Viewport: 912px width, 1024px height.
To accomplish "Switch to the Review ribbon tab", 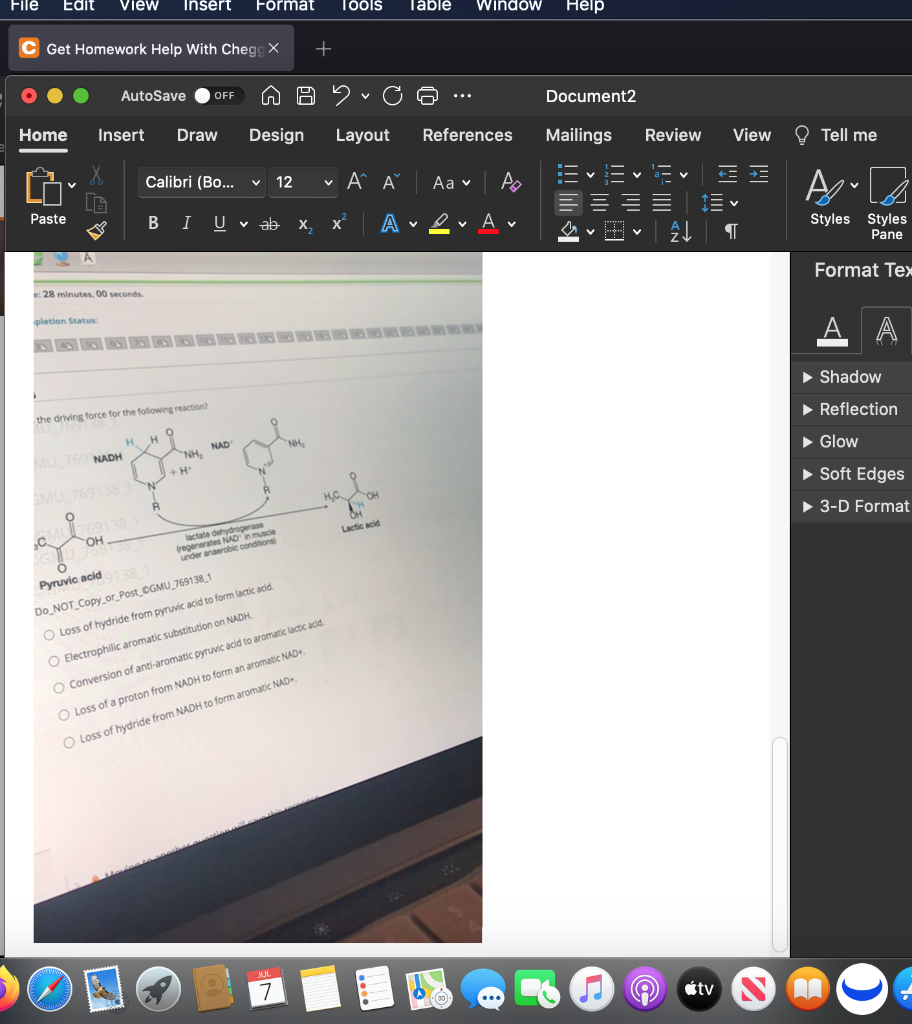I will tap(672, 135).
